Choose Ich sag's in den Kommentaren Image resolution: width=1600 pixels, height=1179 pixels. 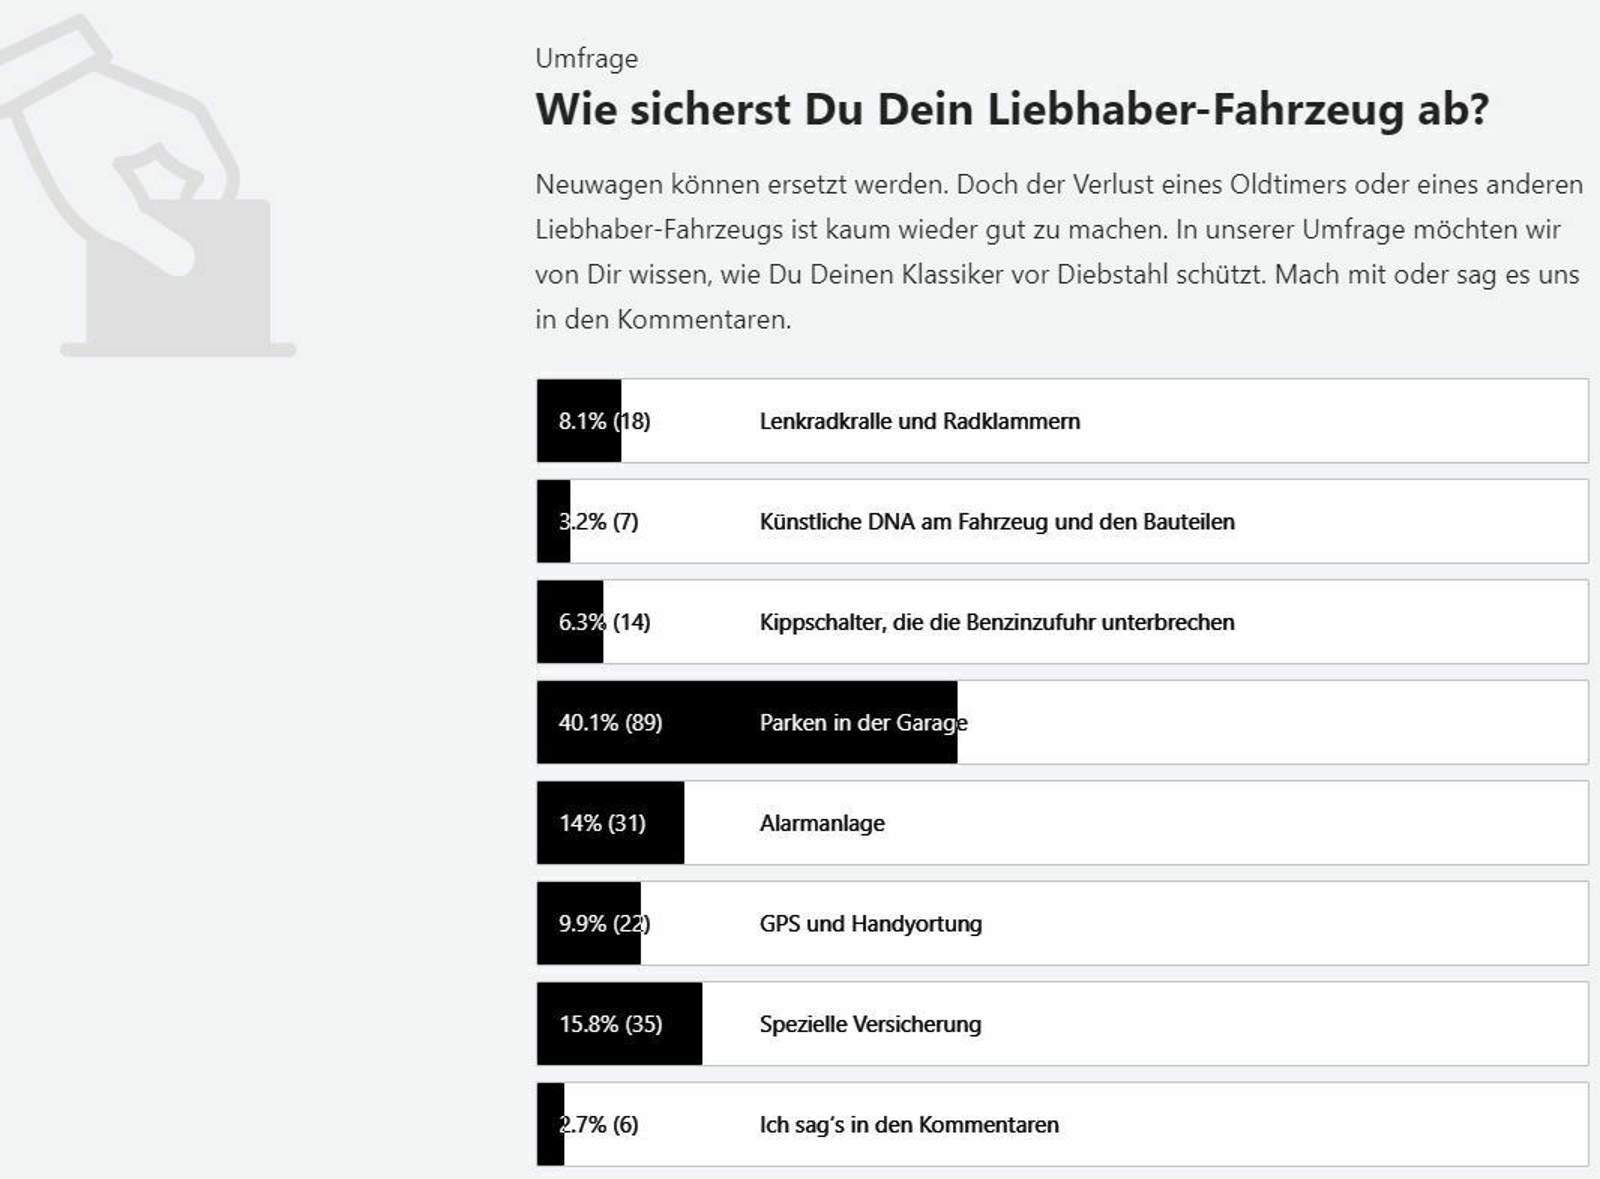coord(908,1125)
